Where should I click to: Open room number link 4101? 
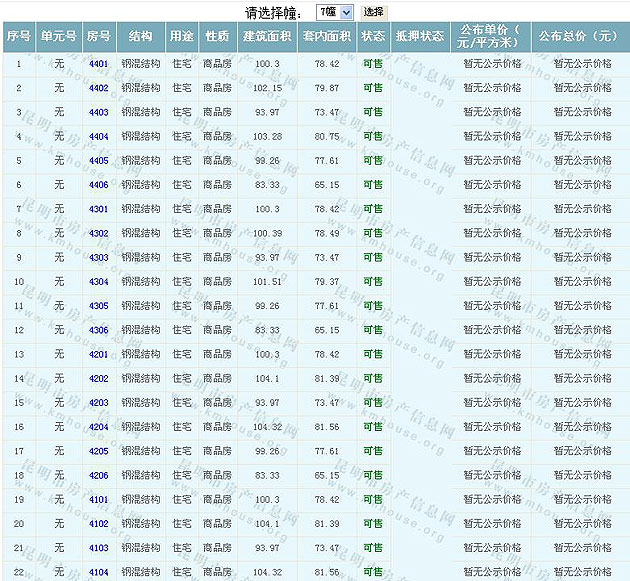point(98,500)
